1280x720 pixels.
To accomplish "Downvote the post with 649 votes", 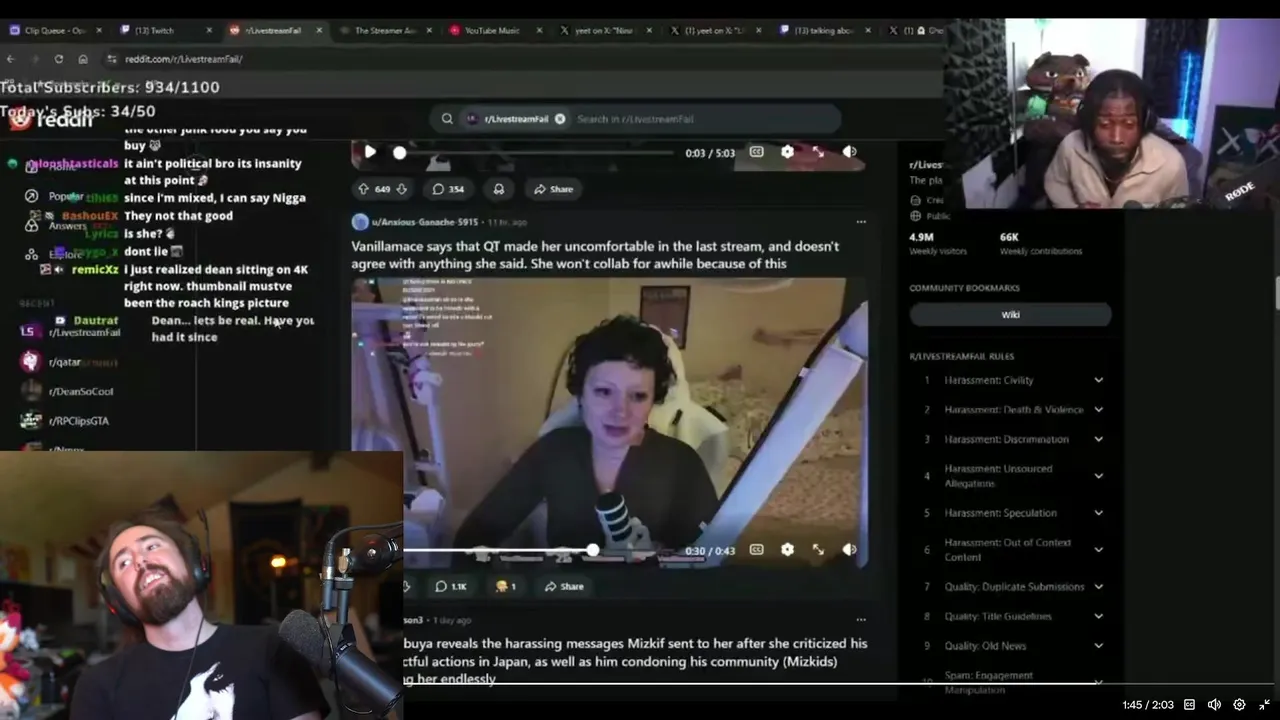I will point(401,189).
